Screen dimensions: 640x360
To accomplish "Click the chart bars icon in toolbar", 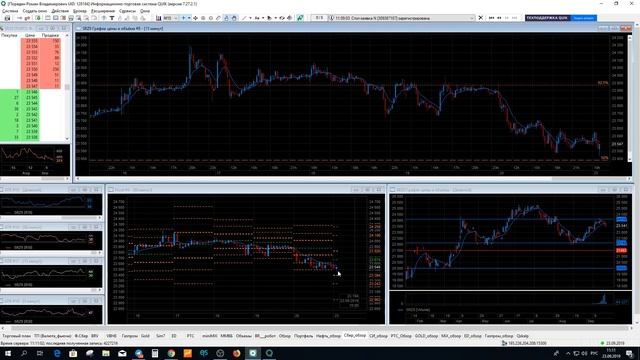I will click(x=158, y=18).
